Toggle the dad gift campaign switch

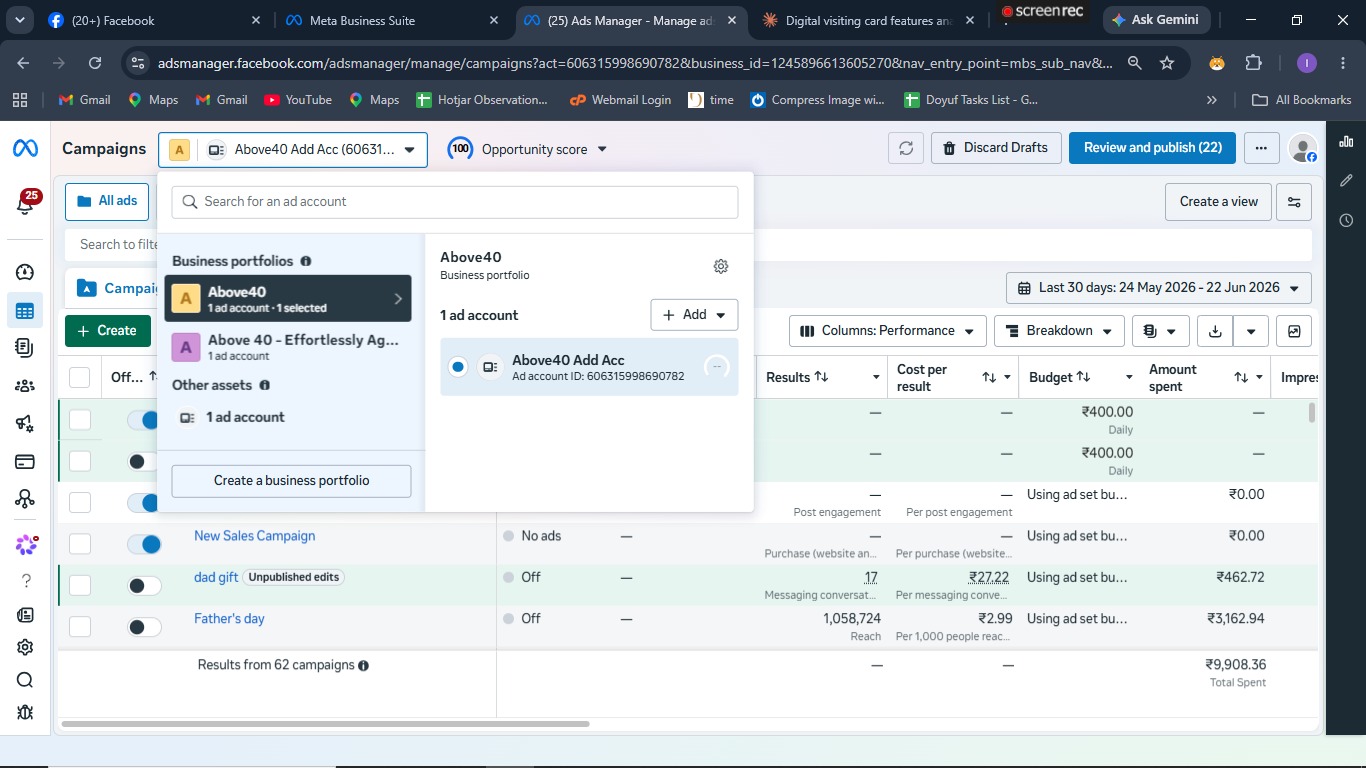coord(145,586)
